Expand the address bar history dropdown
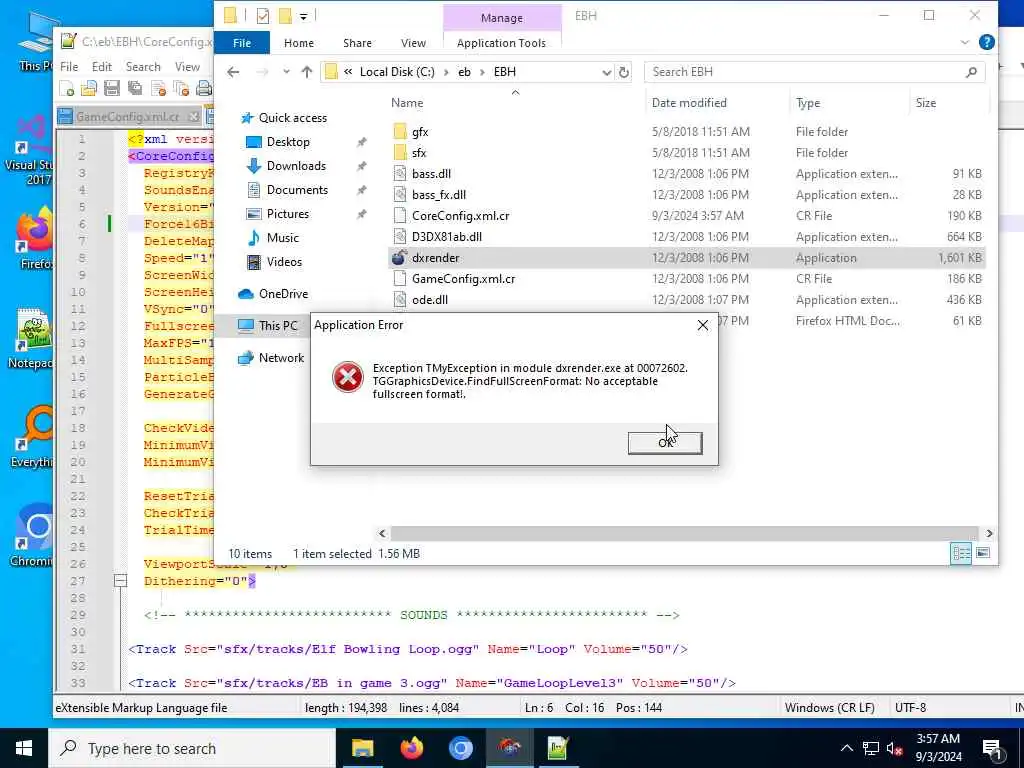The width and height of the screenshot is (1024, 768). click(607, 72)
